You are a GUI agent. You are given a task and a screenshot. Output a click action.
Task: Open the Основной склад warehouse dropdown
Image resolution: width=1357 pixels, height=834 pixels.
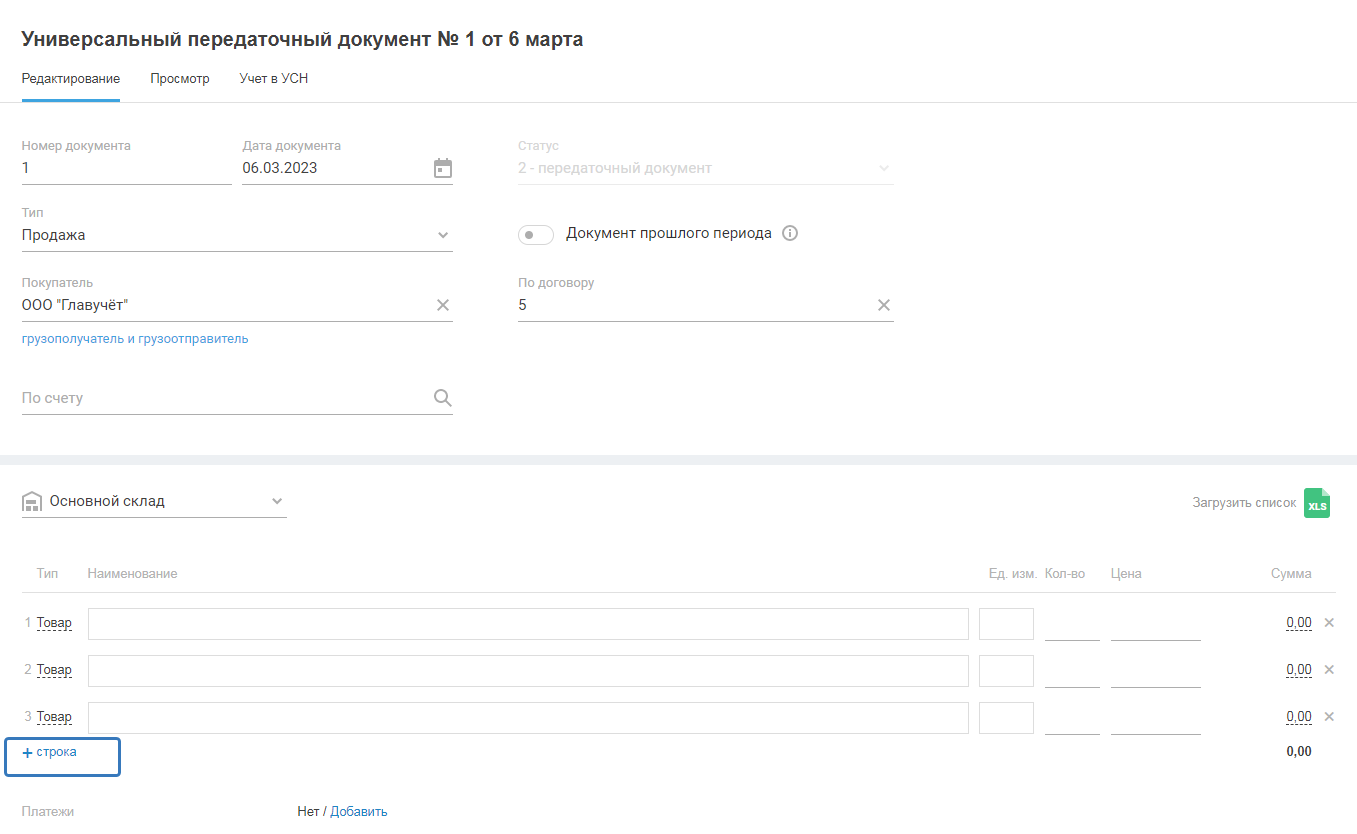tap(277, 502)
